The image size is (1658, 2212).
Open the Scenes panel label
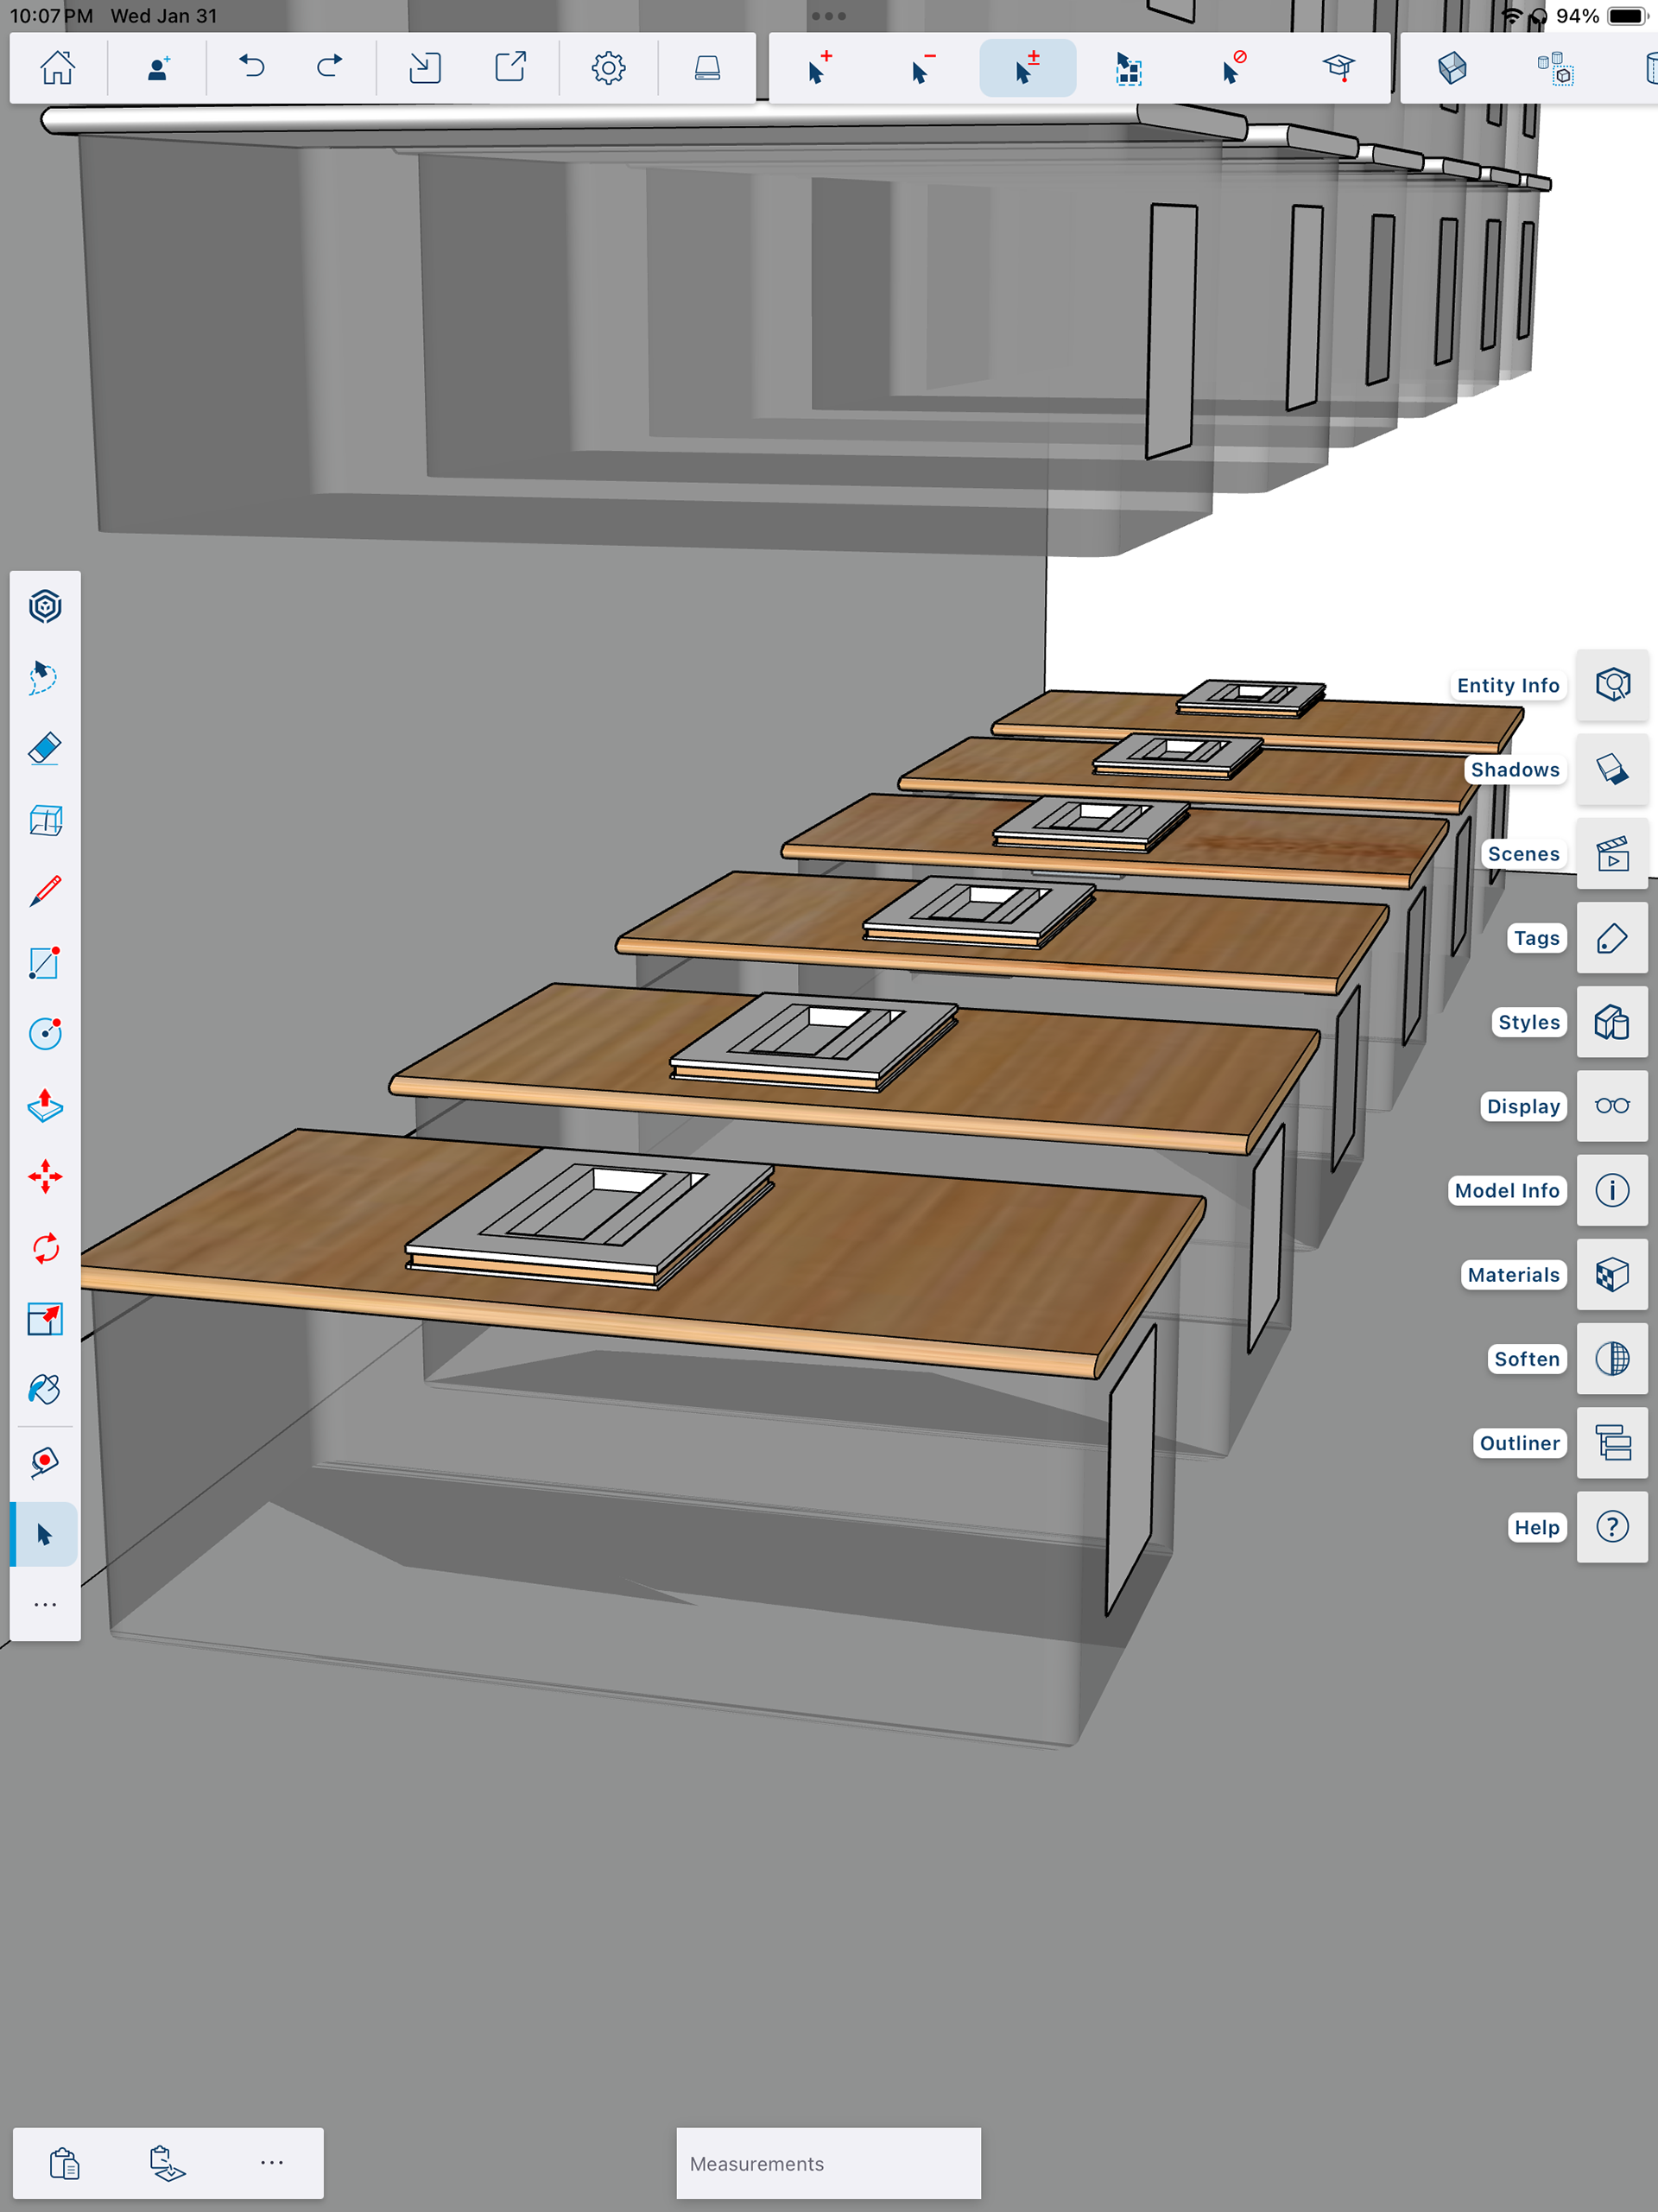(x=1522, y=854)
